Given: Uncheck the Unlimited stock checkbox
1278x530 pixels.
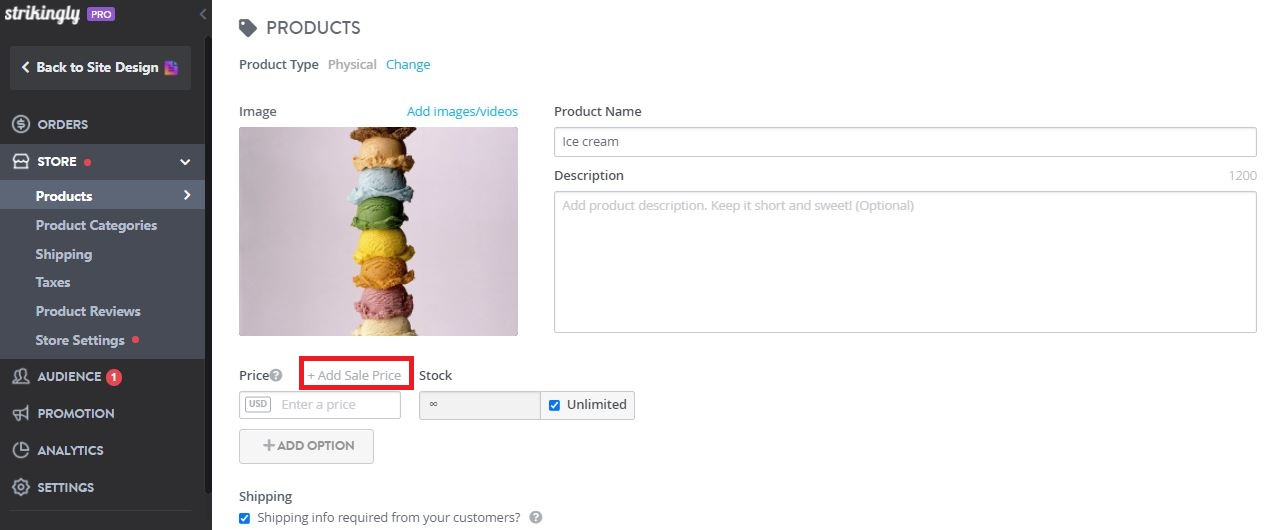Looking at the screenshot, I should tap(554, 405).
